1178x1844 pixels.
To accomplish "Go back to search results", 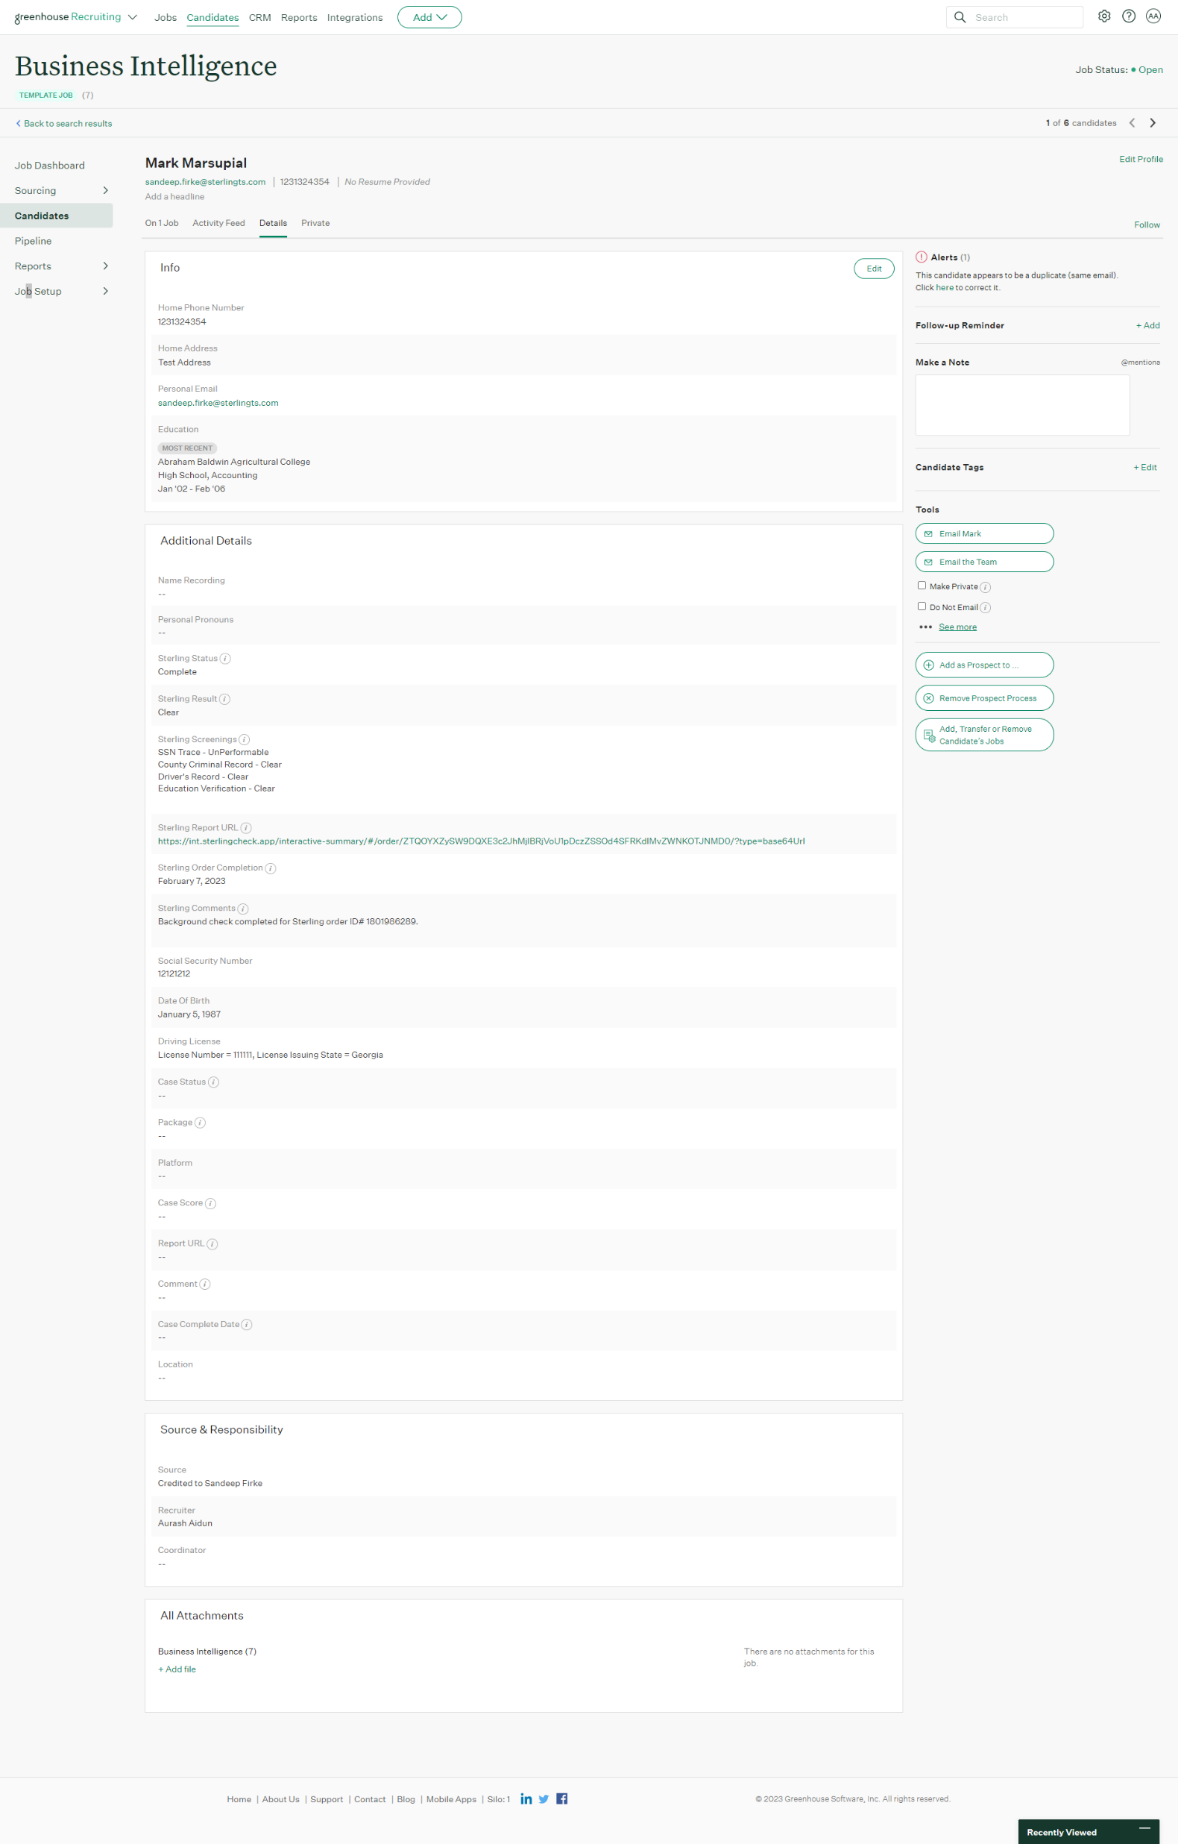I will (64, 124).
